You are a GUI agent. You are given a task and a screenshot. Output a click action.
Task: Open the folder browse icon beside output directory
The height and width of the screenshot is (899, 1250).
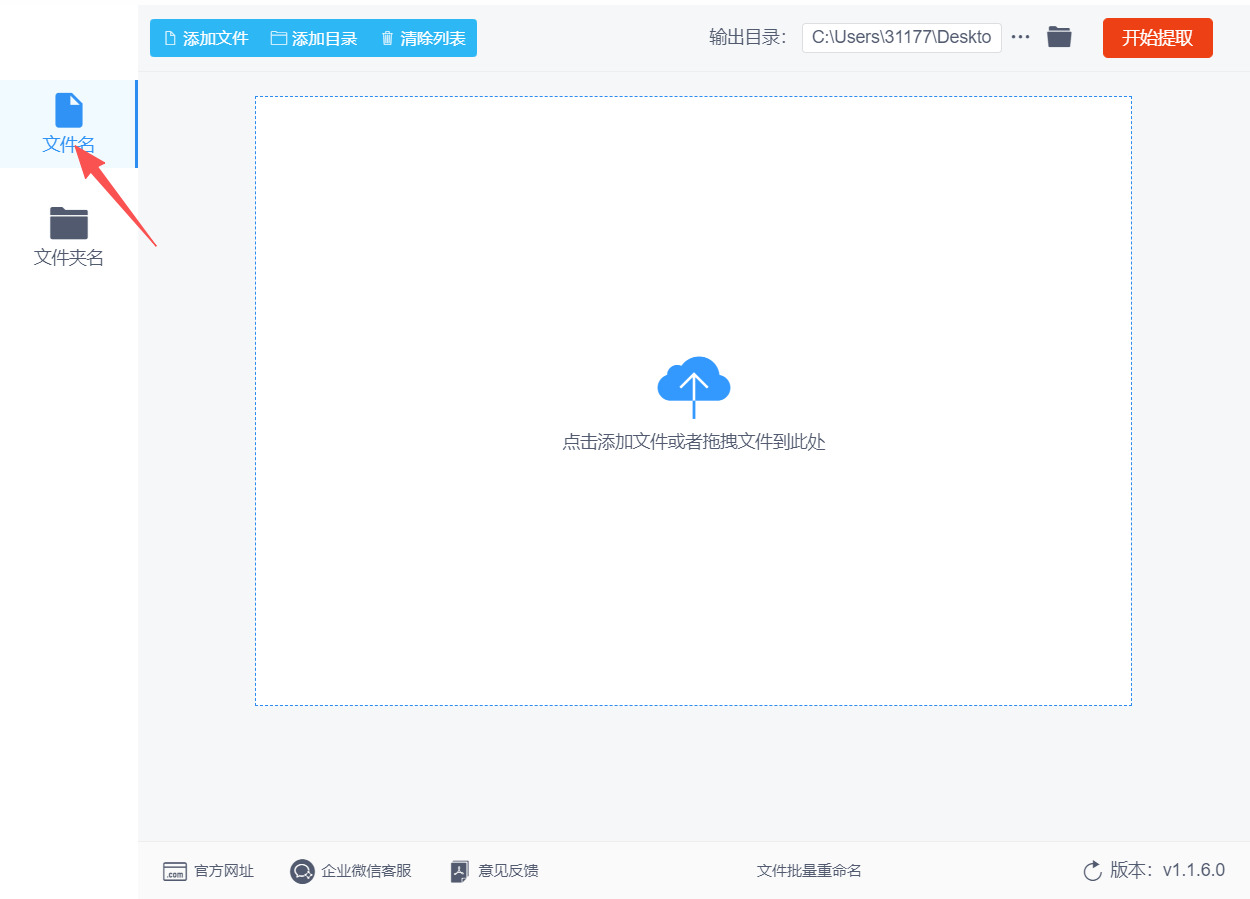(1059, 37)
